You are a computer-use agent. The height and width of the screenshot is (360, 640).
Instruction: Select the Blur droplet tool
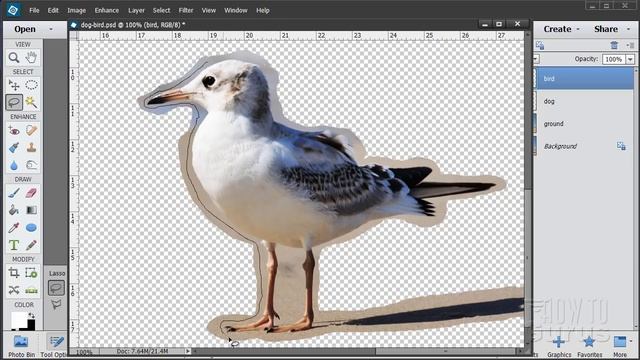coord(14,165)
